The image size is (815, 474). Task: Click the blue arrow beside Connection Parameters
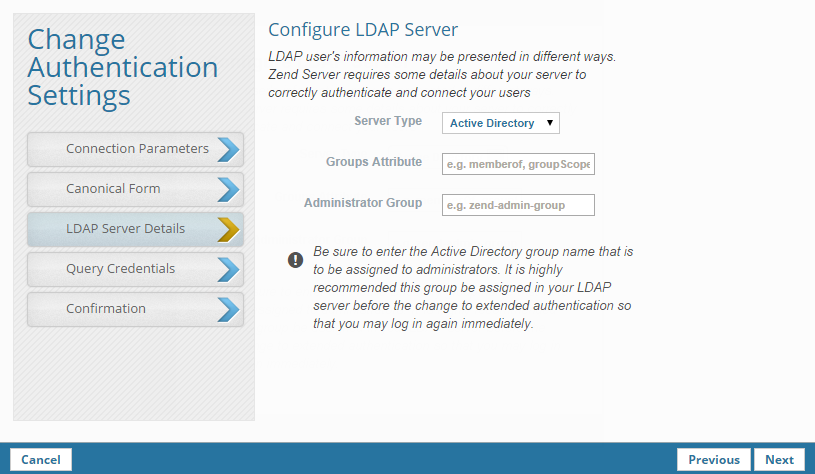[228, 149]
